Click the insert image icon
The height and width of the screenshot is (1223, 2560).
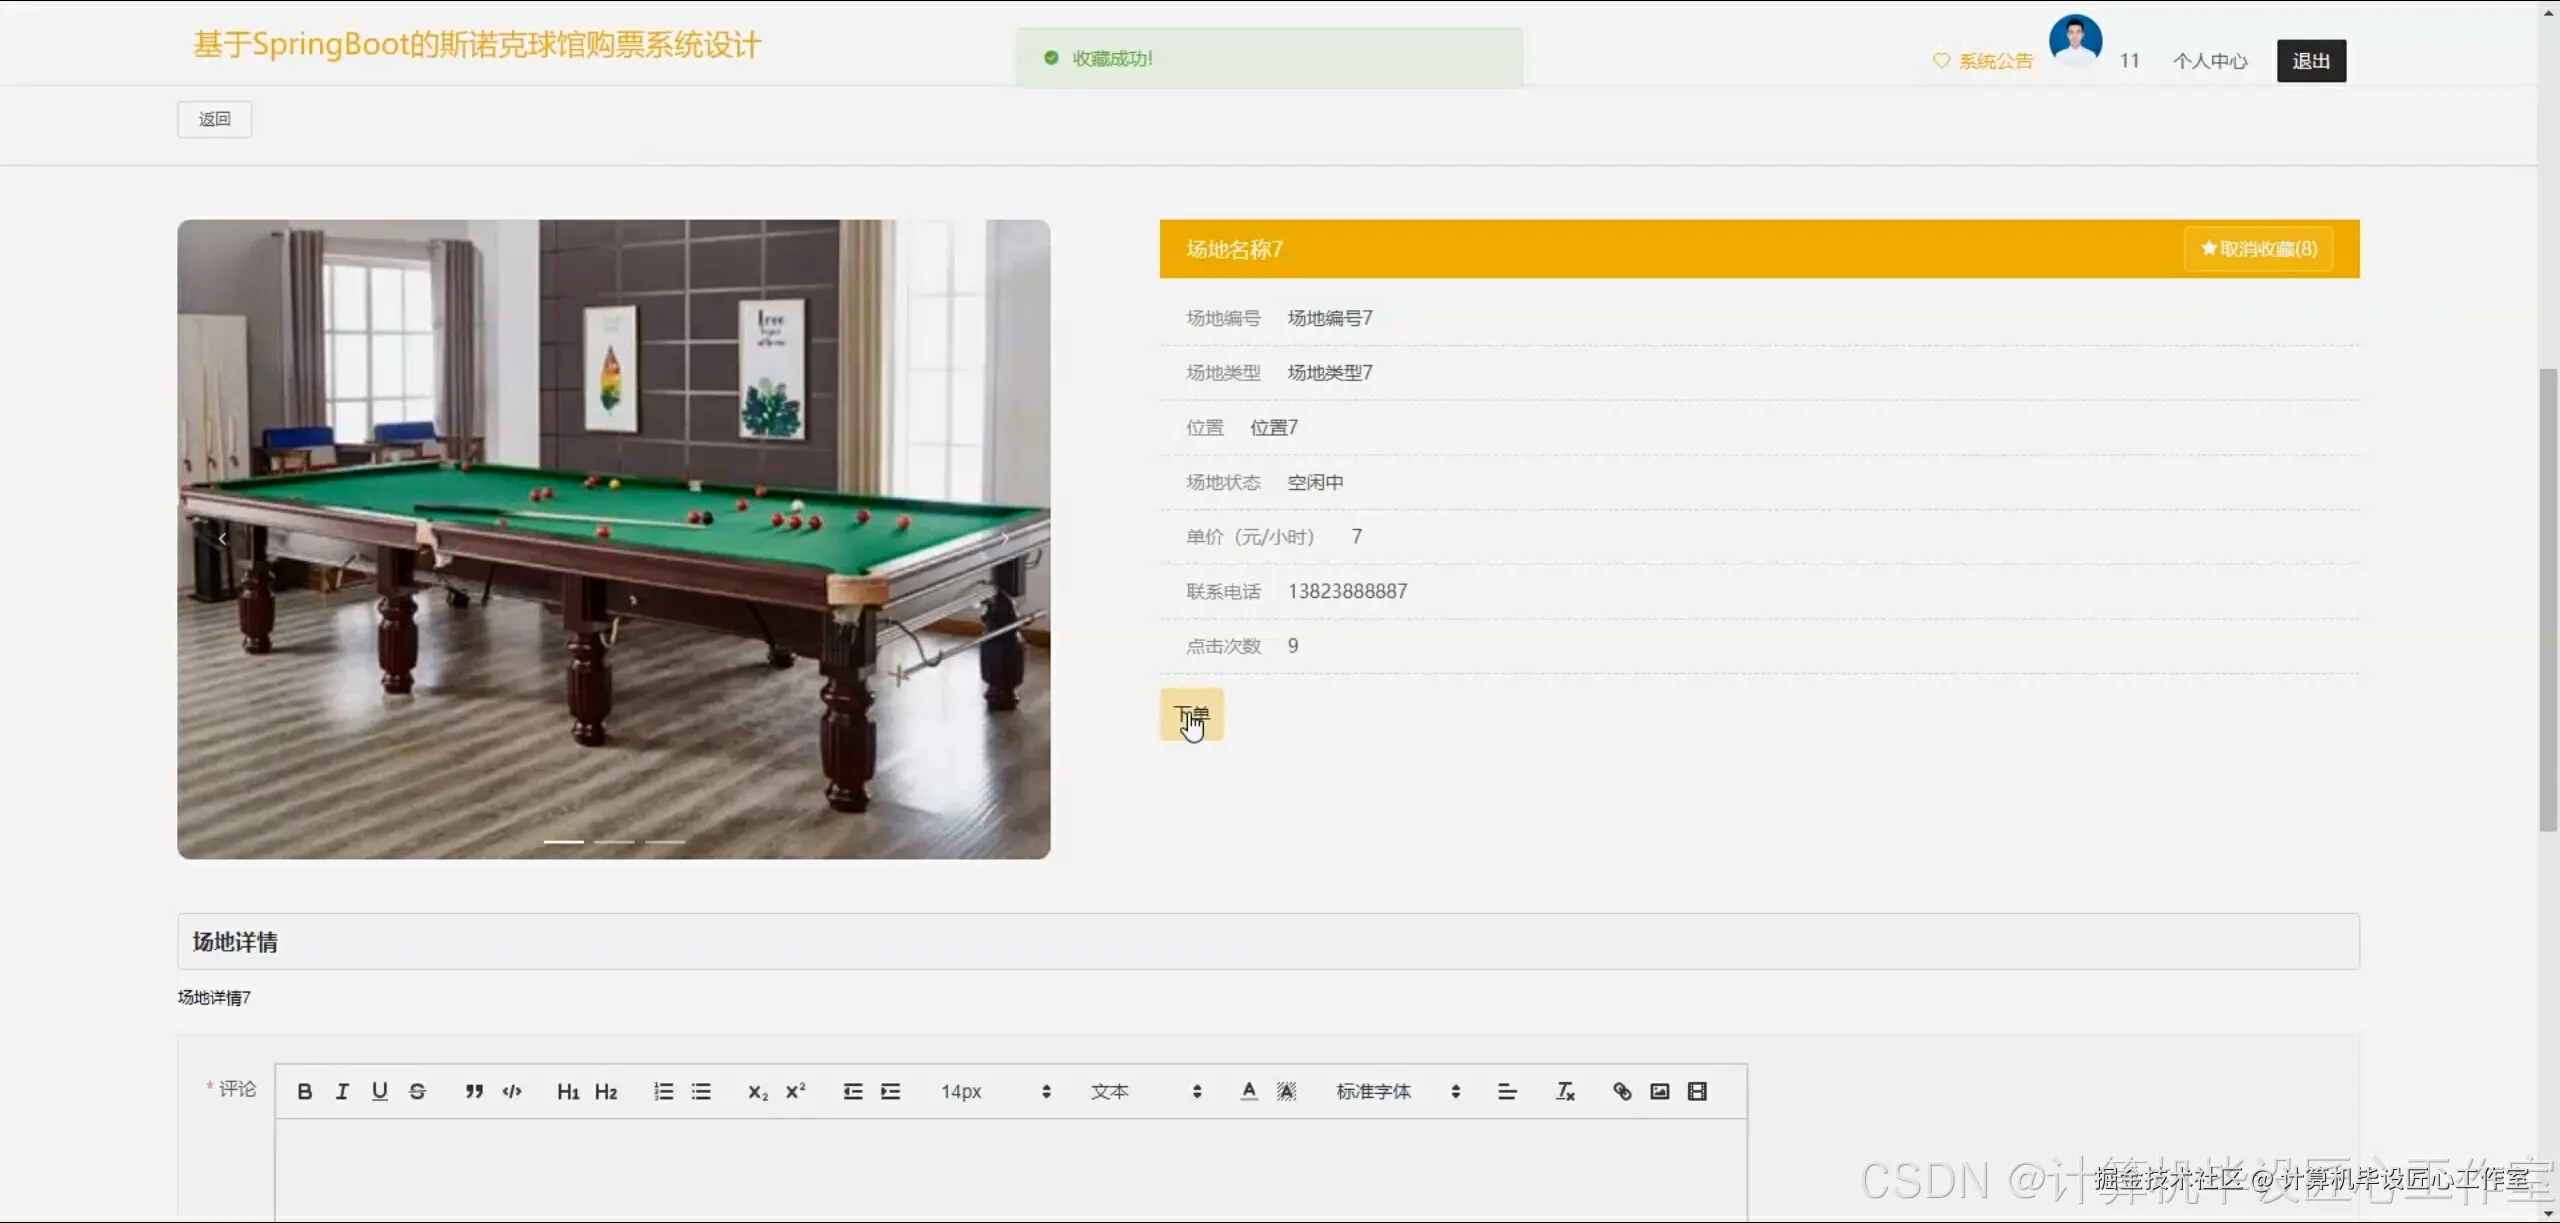1660,1091
